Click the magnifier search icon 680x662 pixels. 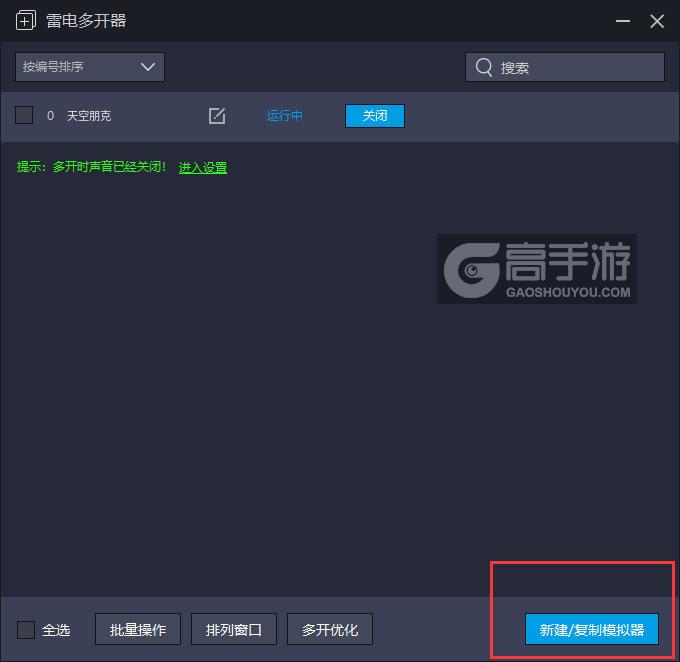[x=484, y=67]
